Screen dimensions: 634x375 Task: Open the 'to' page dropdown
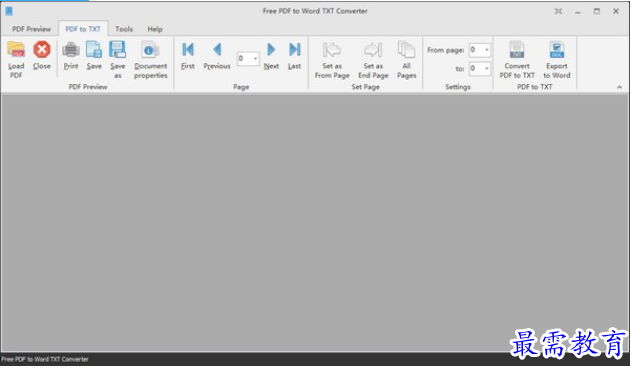point(486,68)
